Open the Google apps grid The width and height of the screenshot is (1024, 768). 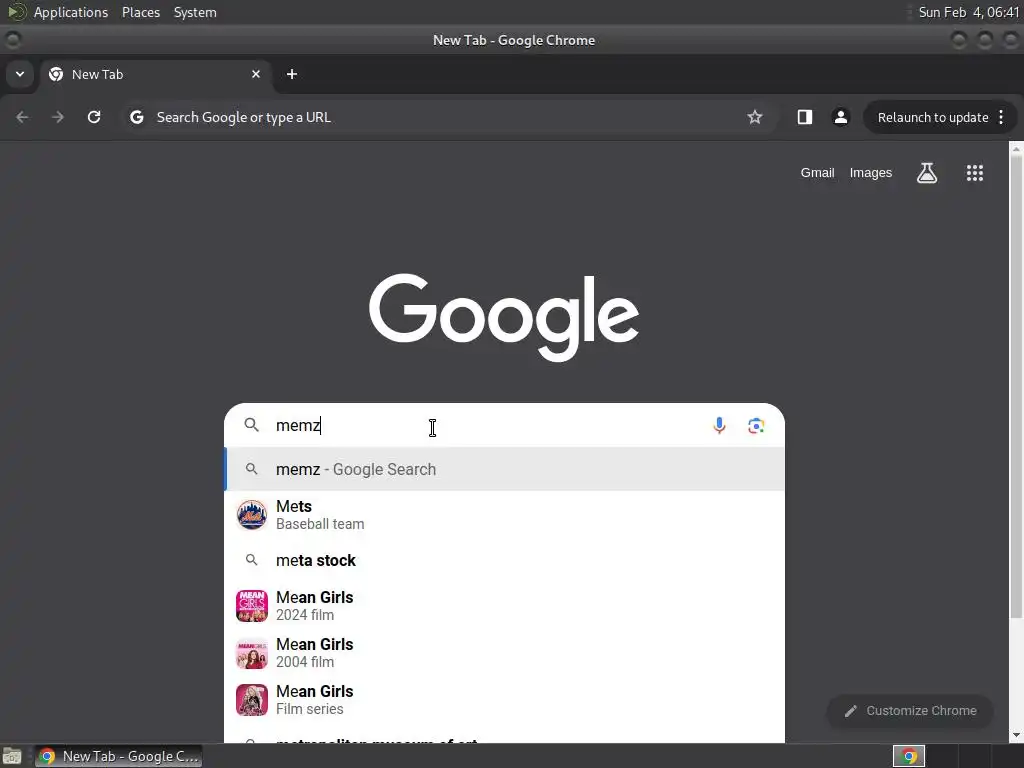975,172
